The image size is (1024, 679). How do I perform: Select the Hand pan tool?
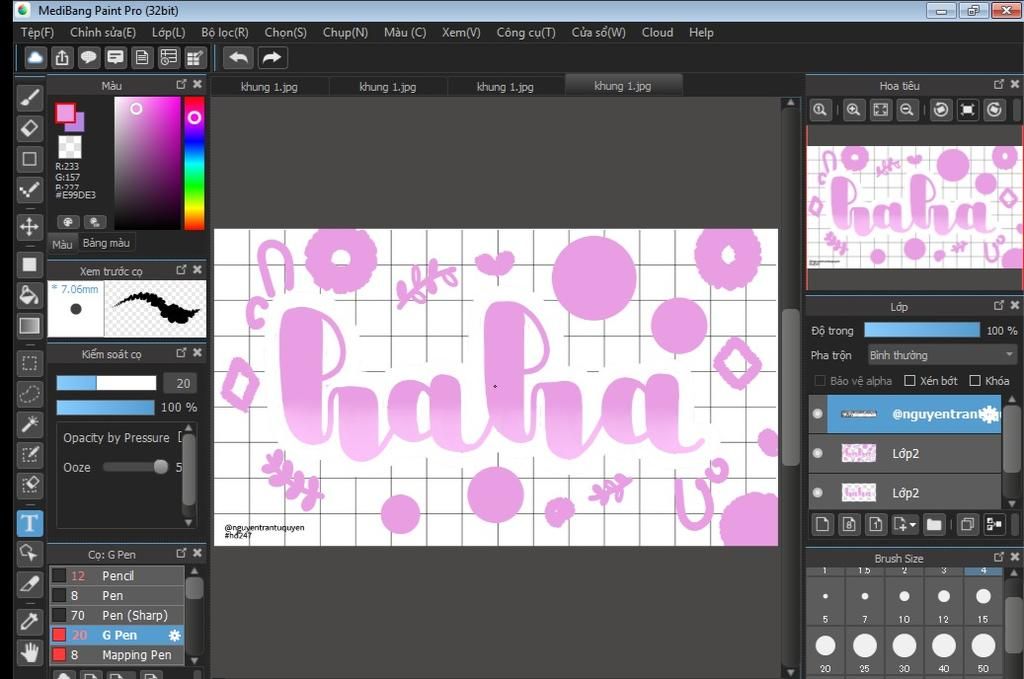pos(29,653)
